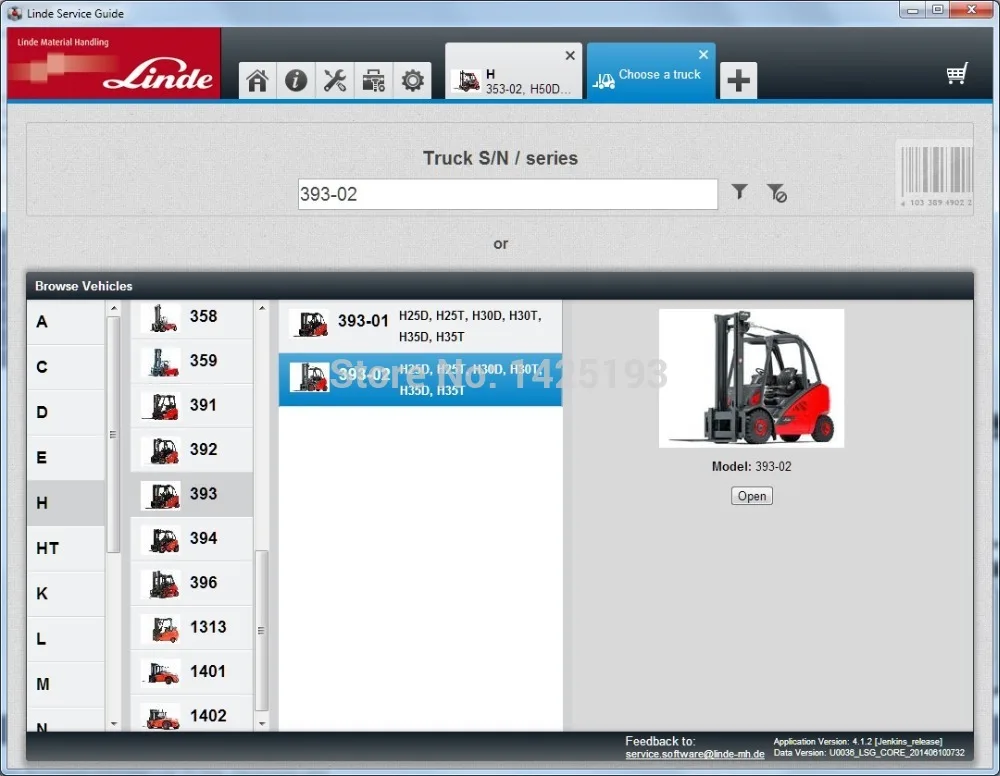Select vehicle category E
The height and width of the screenshot is (776, 1000).
66,458
